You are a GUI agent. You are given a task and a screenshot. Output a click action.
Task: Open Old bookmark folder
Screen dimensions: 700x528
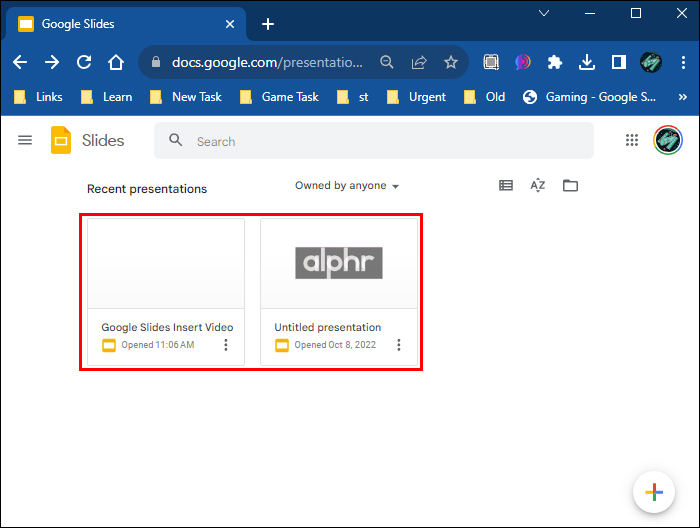tap(484, 97)
